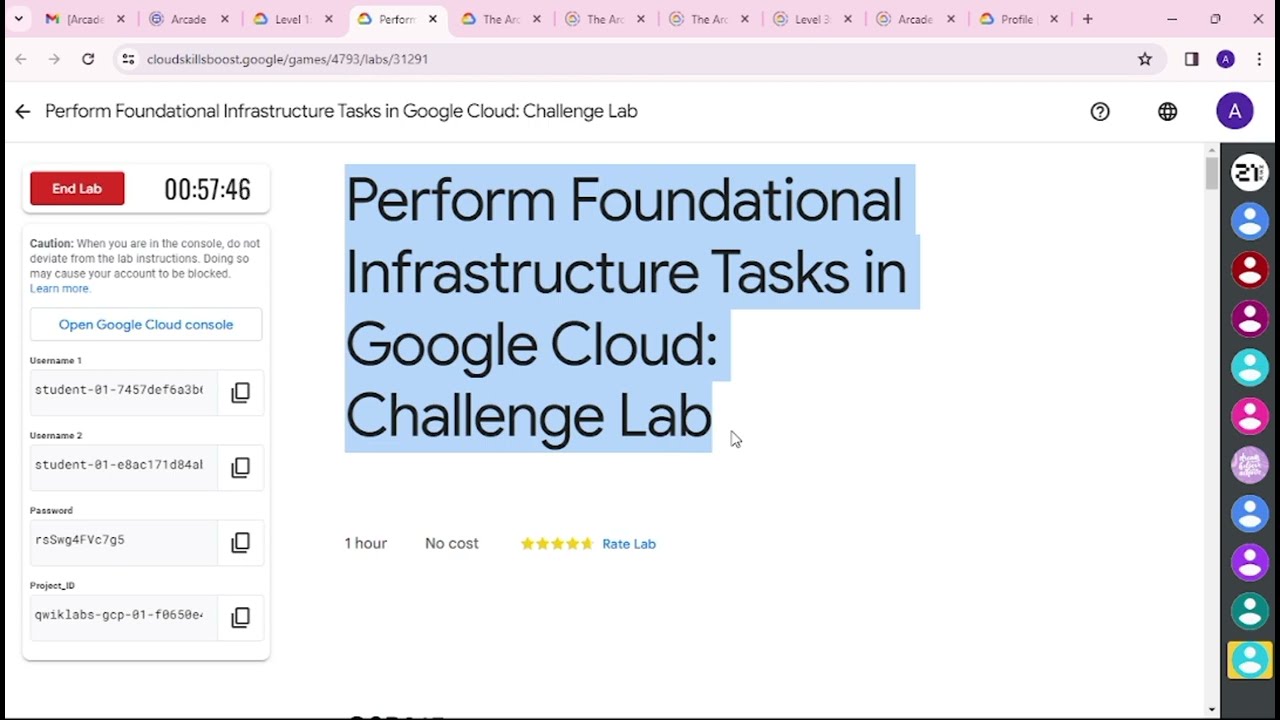This screenshot has width=1280, height=720.
Task: Copy Username 2 to clipboard
Action: (x=240, y=467)
